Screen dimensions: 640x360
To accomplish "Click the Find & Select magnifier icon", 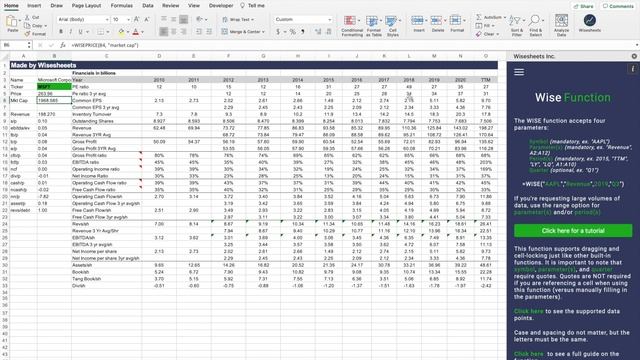I will pos(534,20).
